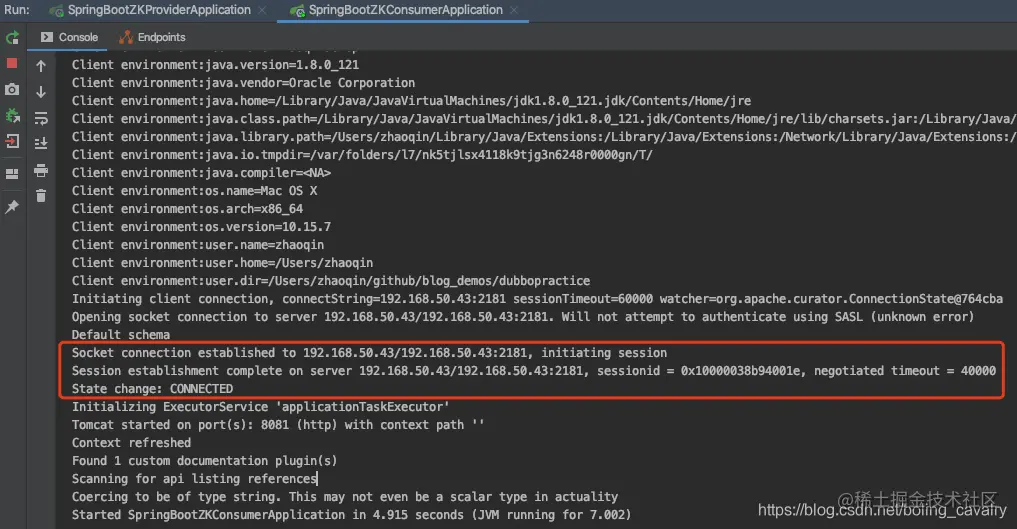Click the line 'Context refreshed'
This screenshot has height=529, width=1017.
132,443
